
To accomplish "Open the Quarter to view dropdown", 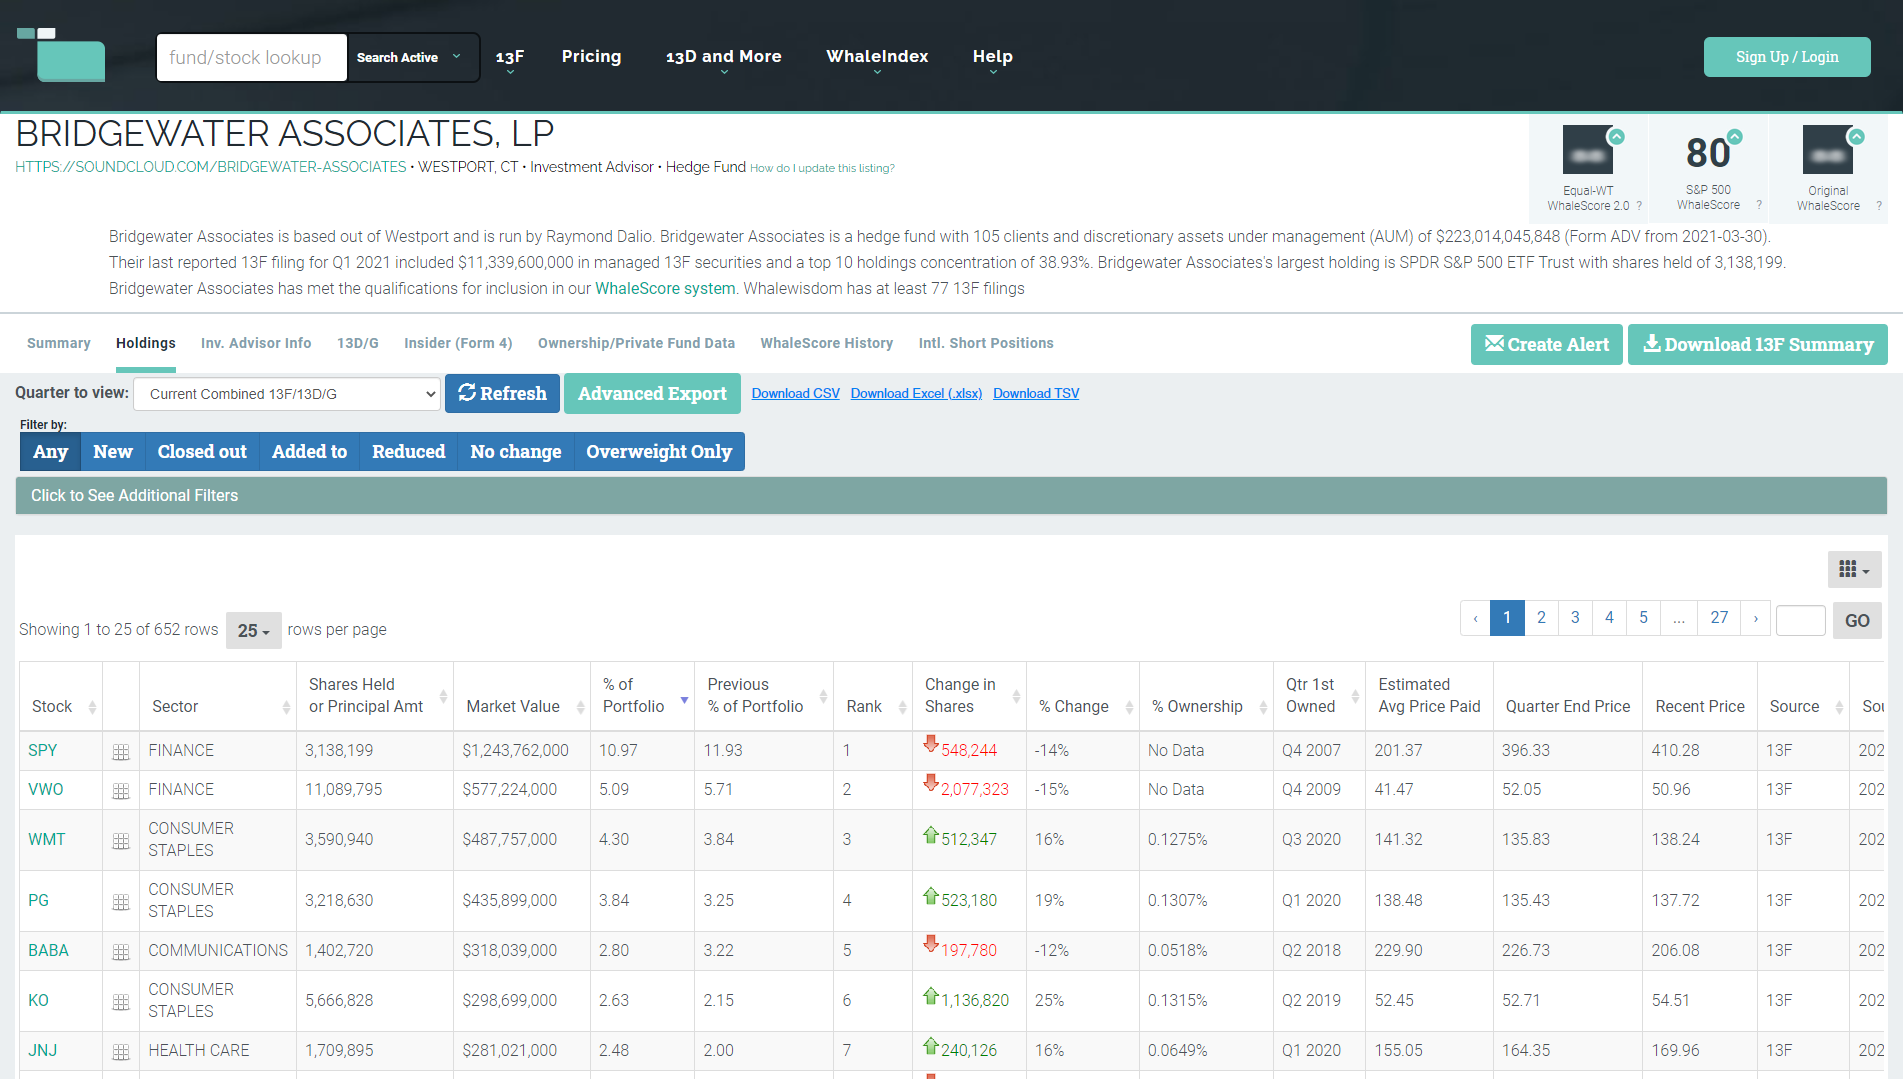I will coord(287,394).
